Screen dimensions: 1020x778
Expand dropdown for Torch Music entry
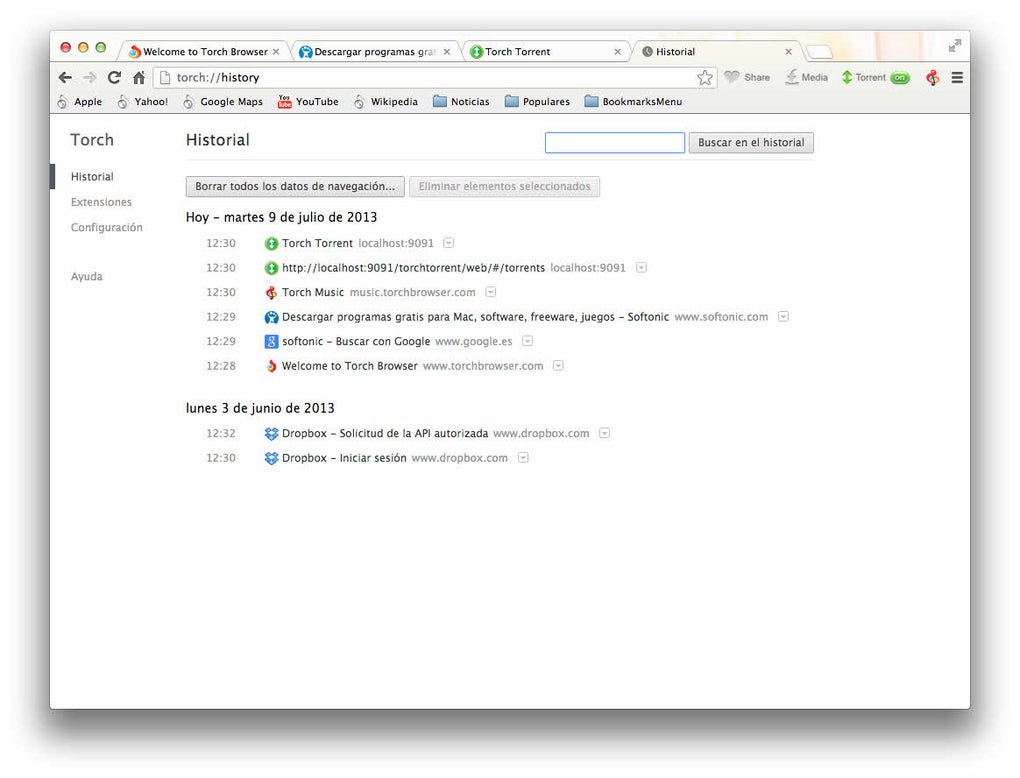[490, 292]
